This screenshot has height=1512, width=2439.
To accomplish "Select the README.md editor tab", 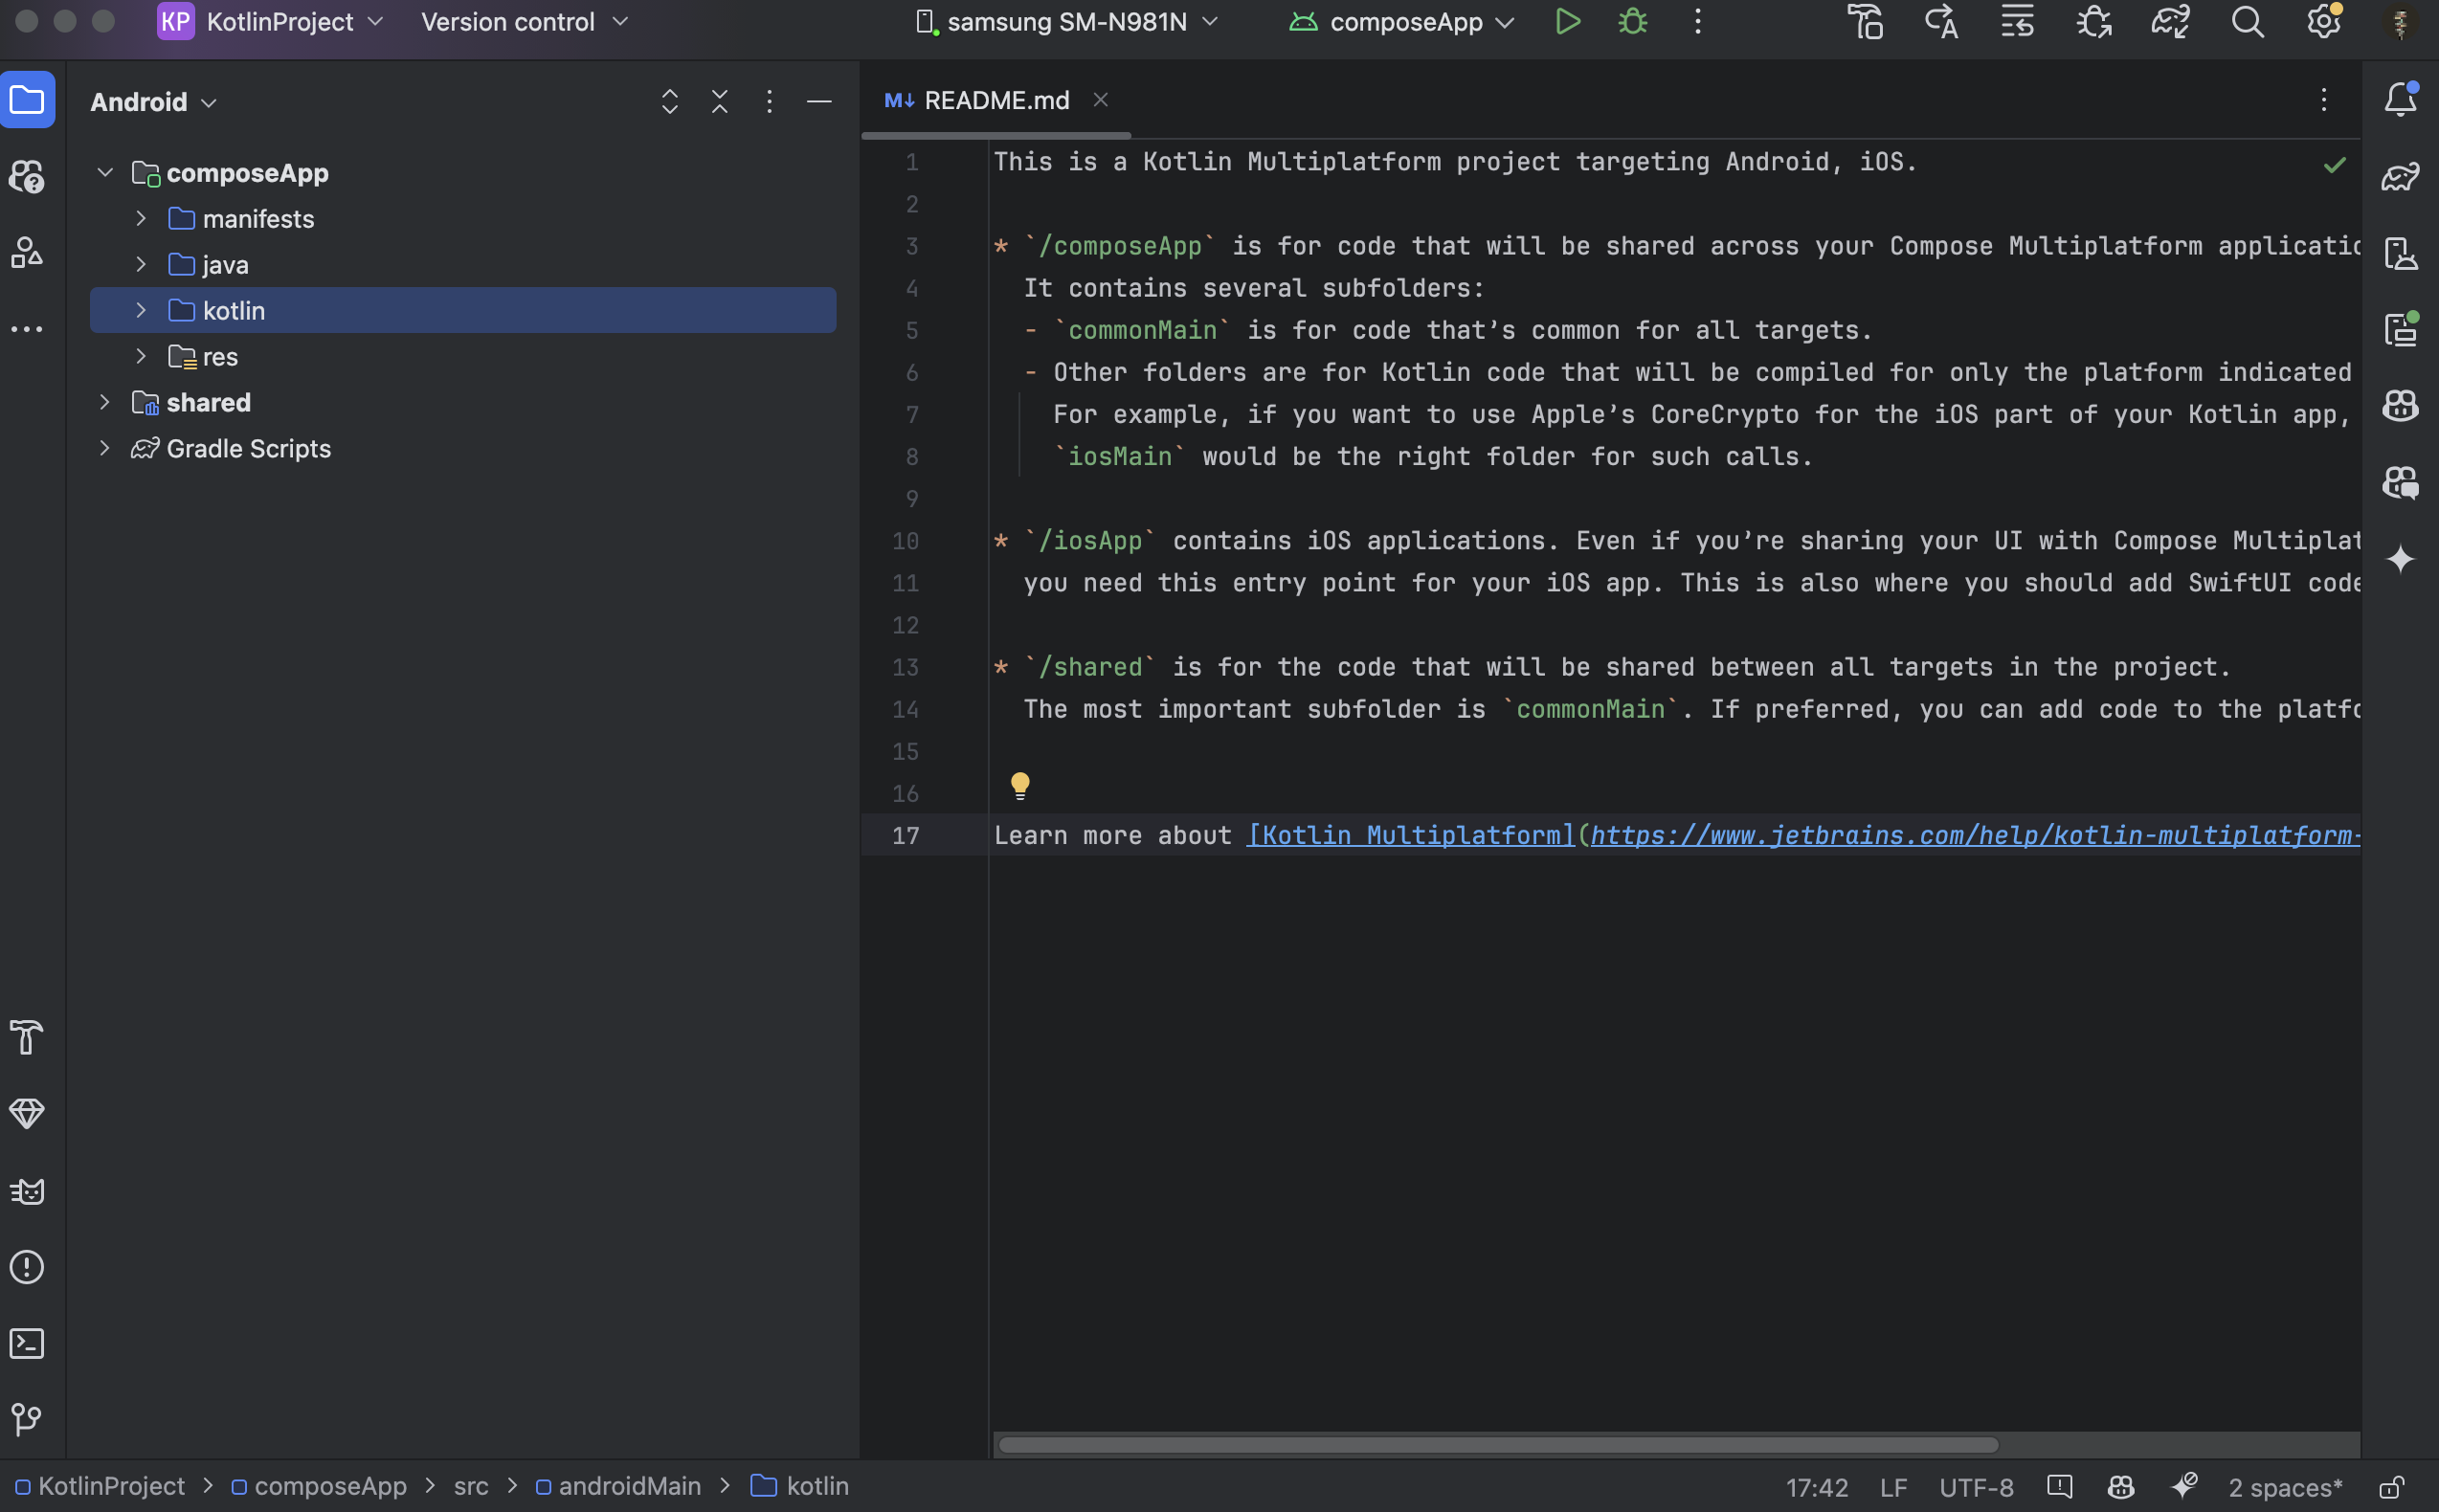I will coord(995,100).
